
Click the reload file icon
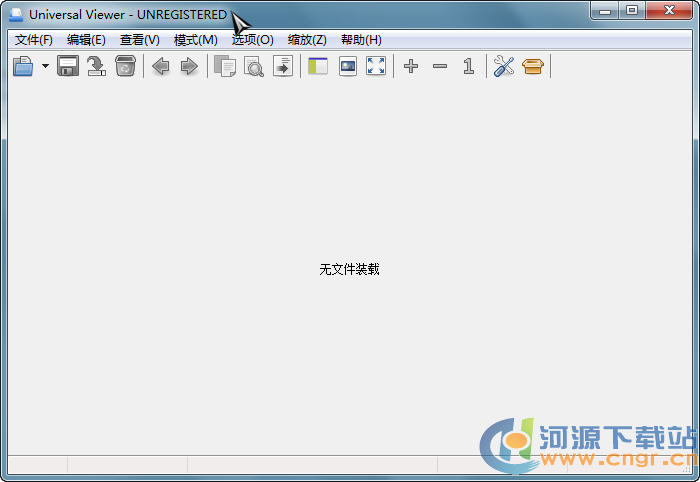tap(96, 67)
